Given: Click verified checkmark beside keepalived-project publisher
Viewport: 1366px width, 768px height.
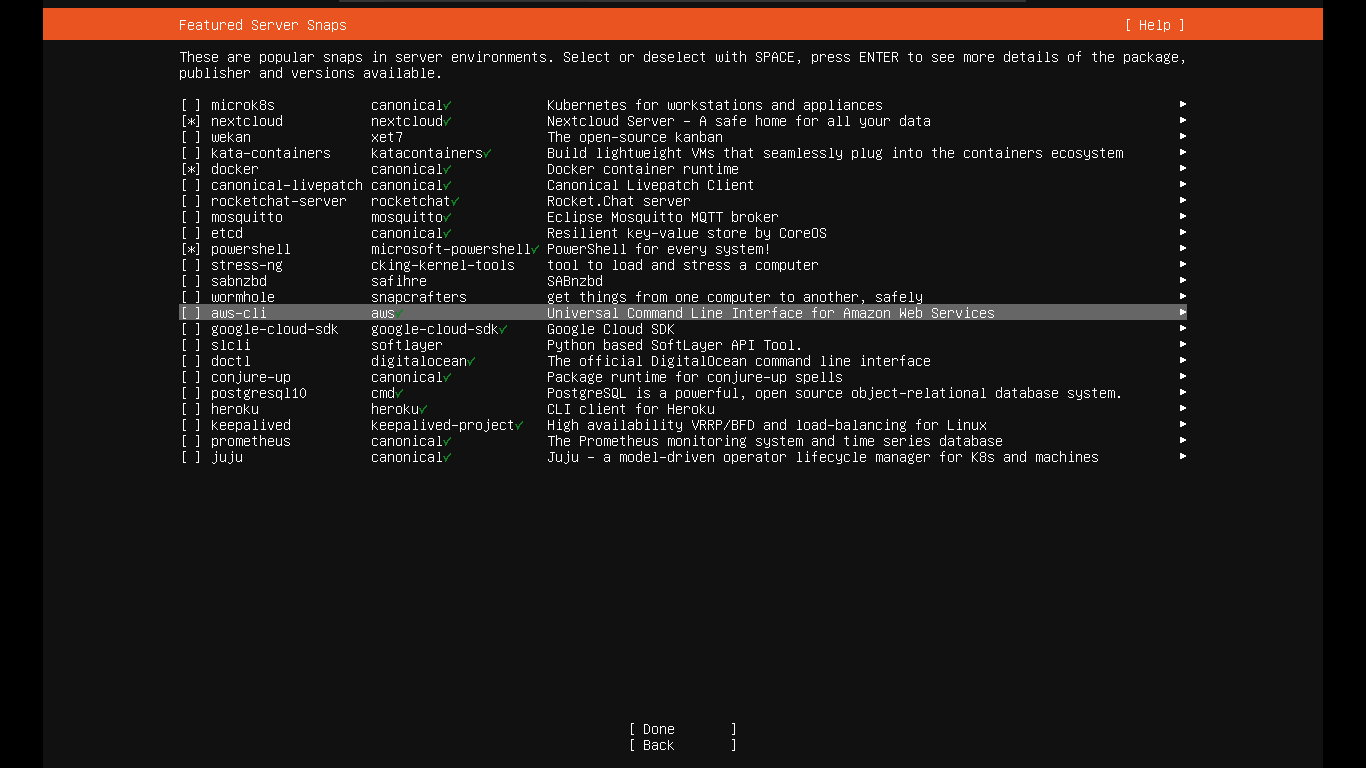Looking at the screenshot, I should coord(520,425).
